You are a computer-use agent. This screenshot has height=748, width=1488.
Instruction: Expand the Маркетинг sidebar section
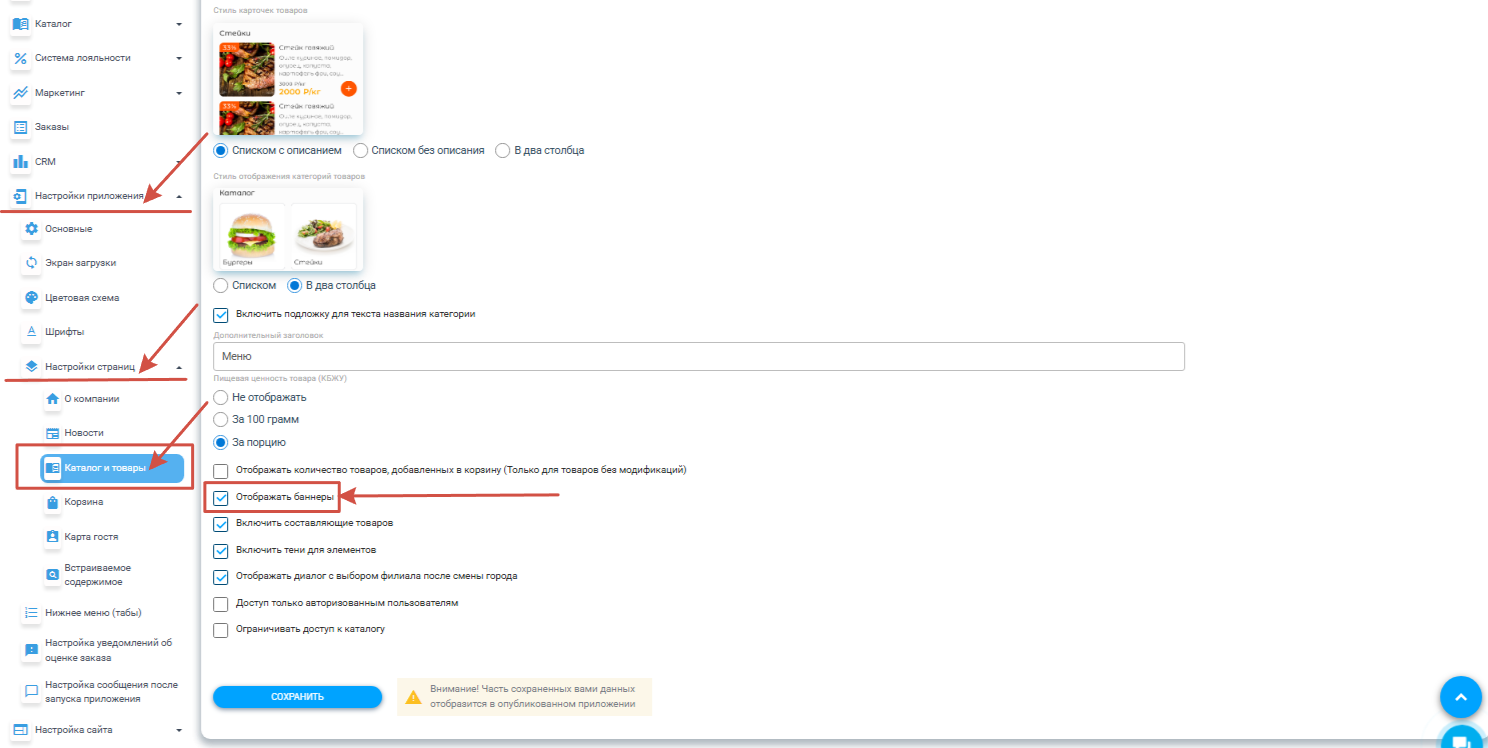click(x=95, y=93)
